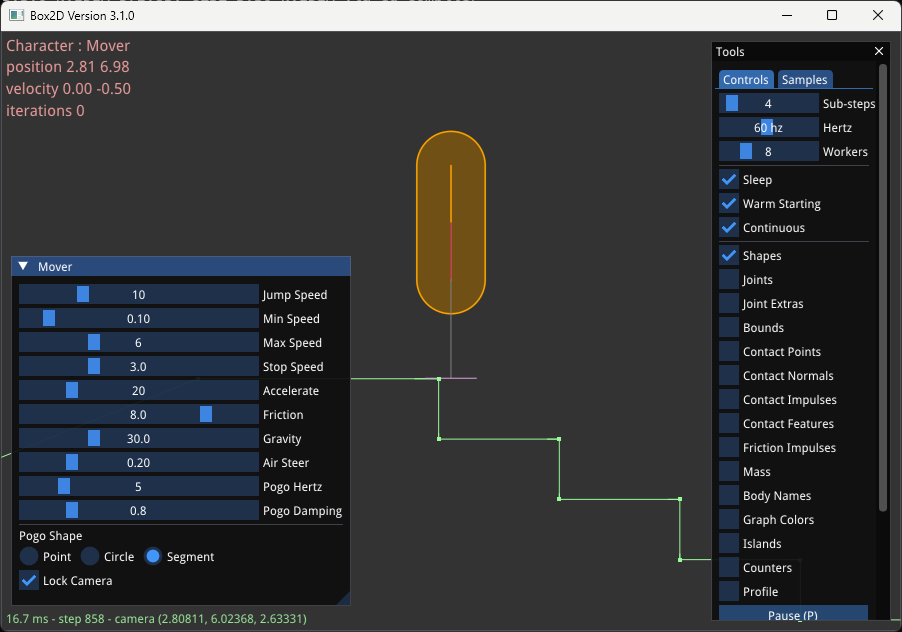Toggle Warm Starting off
The image size is (902, 632).
[730, 204]
